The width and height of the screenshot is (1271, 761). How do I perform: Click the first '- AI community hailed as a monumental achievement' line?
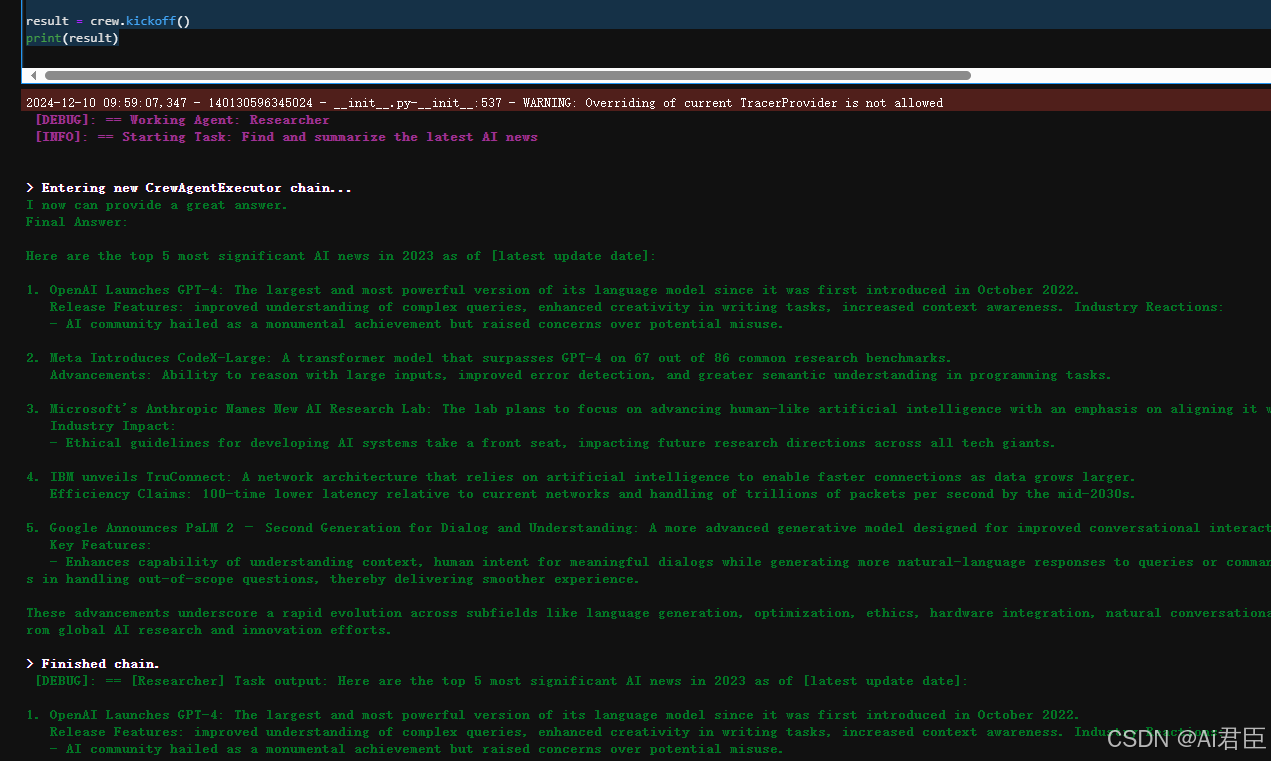(x=417, y=324)
